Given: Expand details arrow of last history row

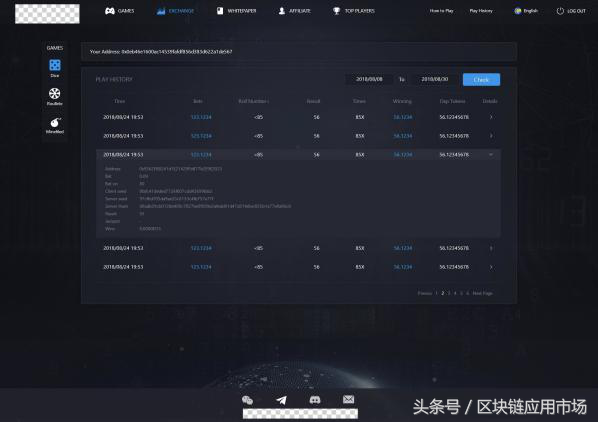Looking at the screenshot, I should tap(491, 267).
